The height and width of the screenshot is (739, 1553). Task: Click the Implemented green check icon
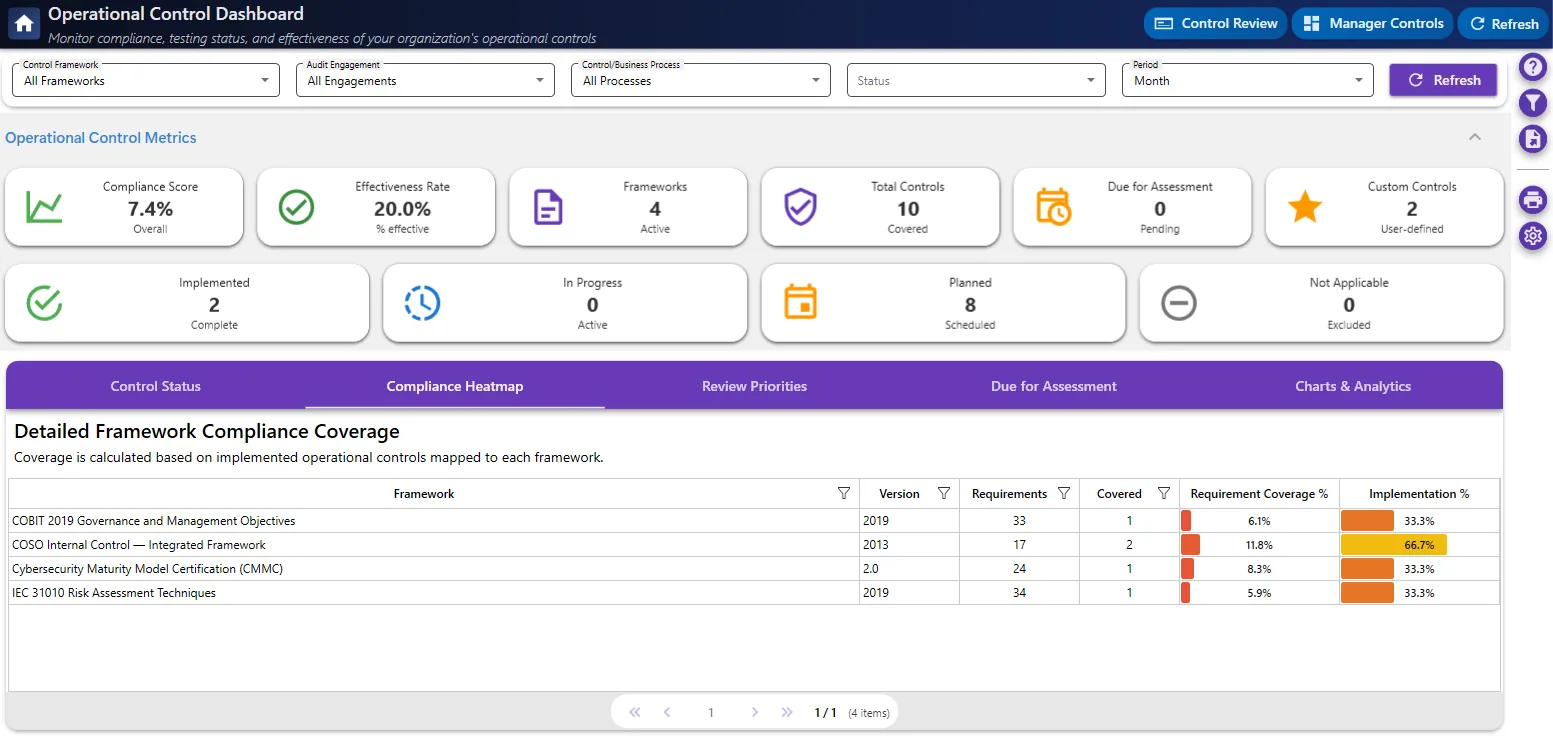tap(44, 303)
